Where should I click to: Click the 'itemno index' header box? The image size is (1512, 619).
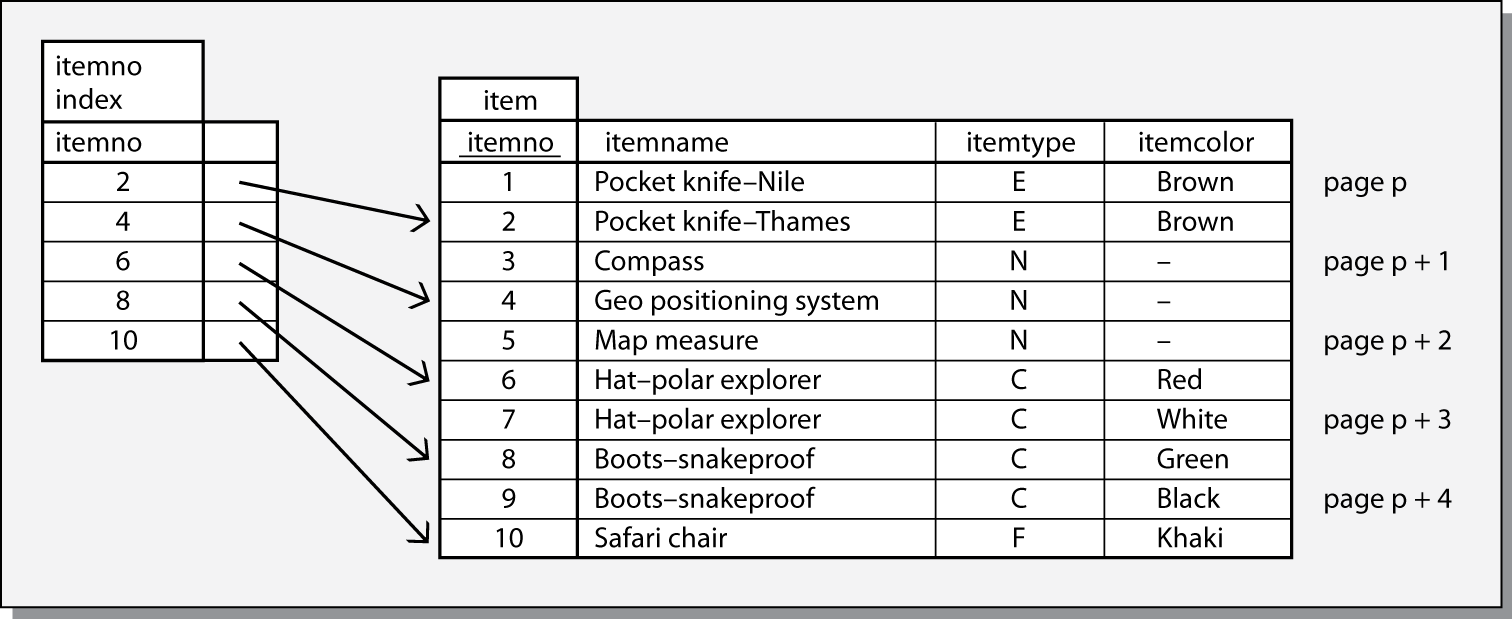121,82
